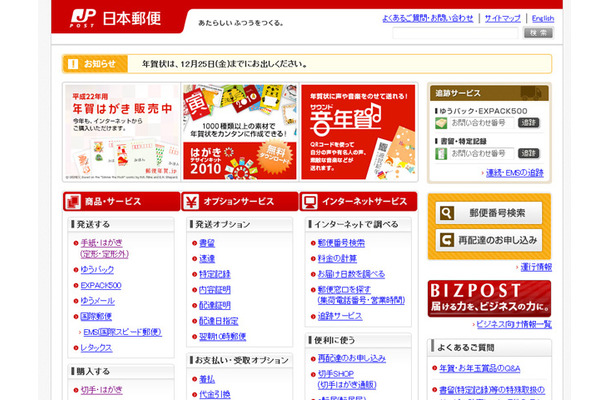The image size is (610, 400).
Task: Open the オプションサービス tab
Action: point(240,201)
